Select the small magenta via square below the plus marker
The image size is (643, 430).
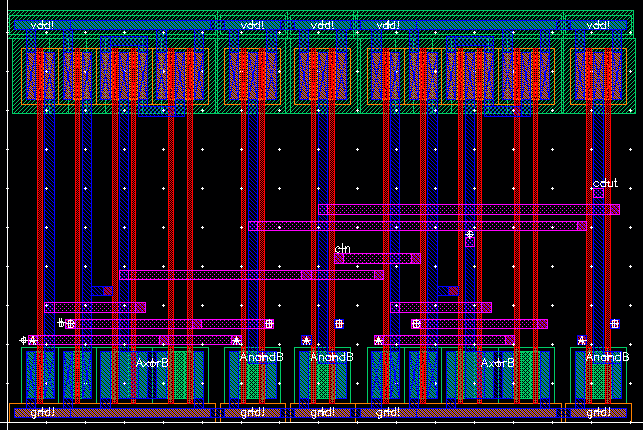470,242
